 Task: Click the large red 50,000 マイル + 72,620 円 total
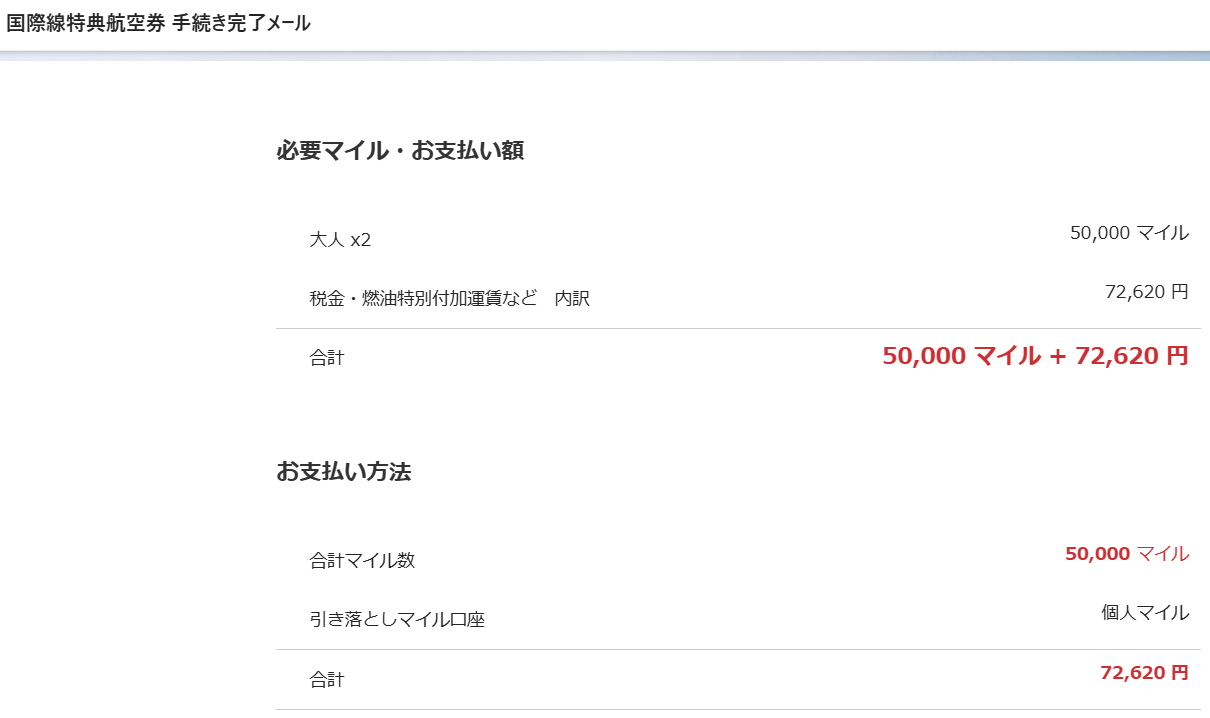click(1035, 356)
